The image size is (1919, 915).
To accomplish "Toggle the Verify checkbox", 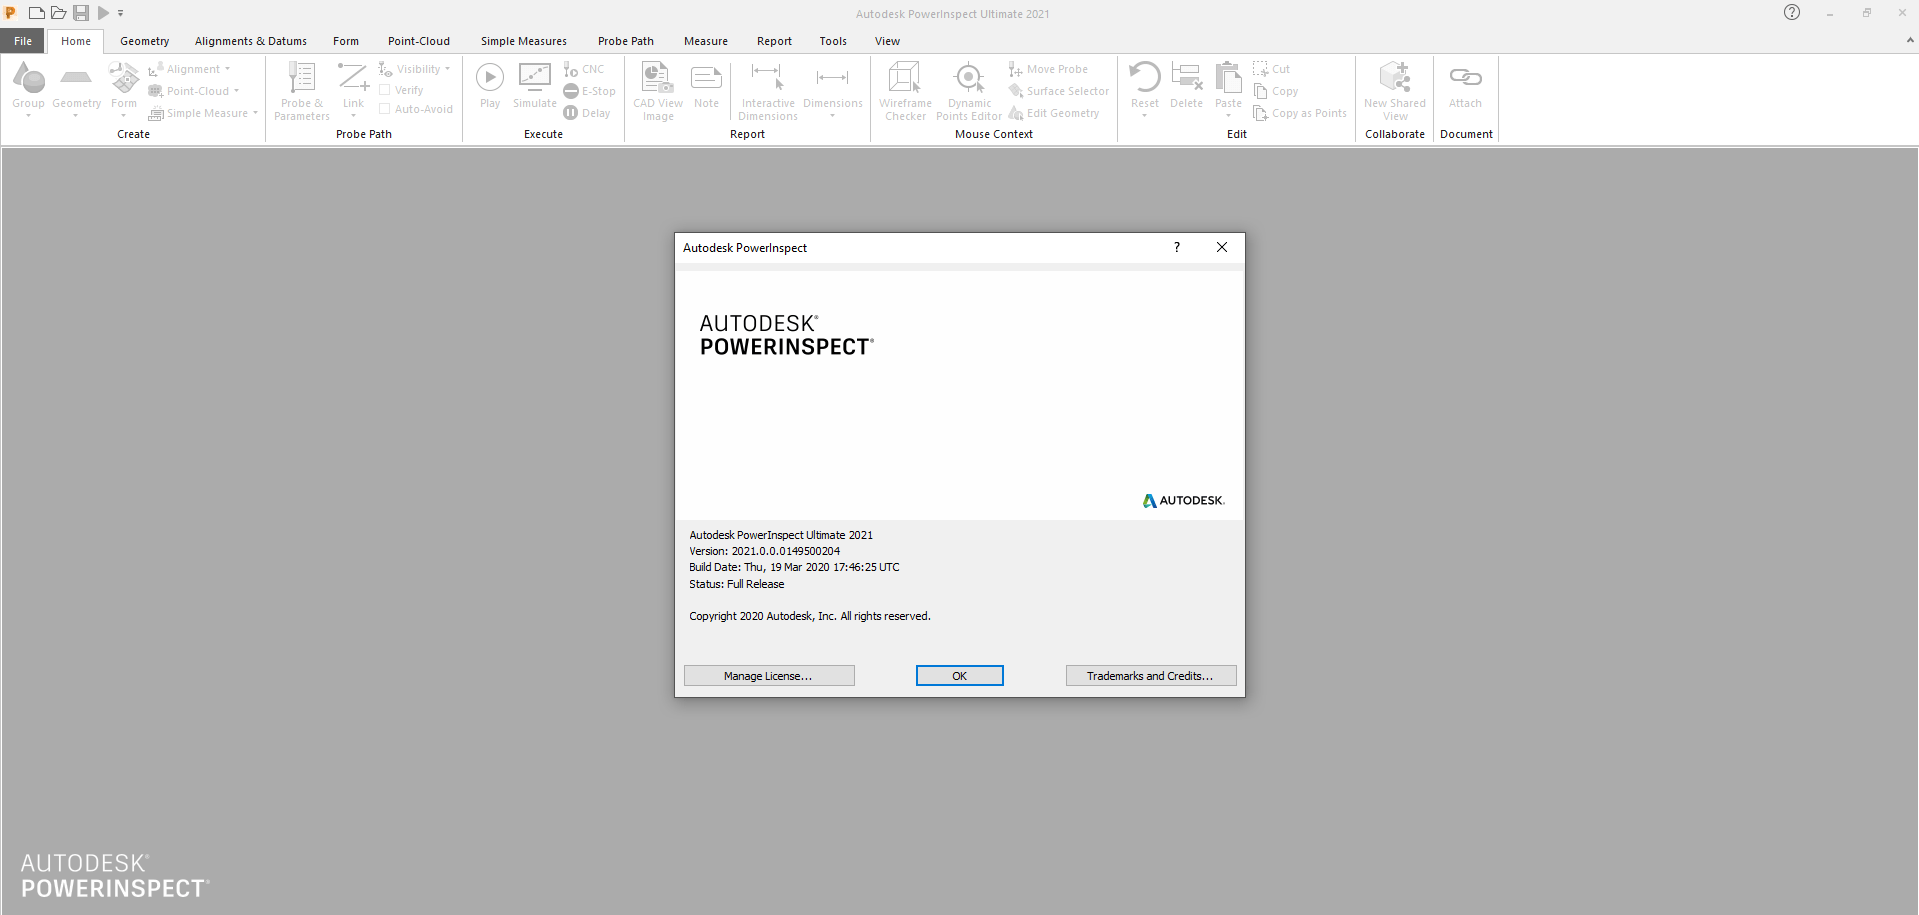I will pyautogui.click(x=384, y=90).
